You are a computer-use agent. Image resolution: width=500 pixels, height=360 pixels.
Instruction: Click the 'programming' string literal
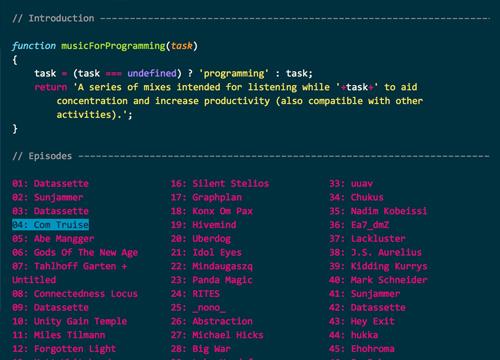coord(234,73)
